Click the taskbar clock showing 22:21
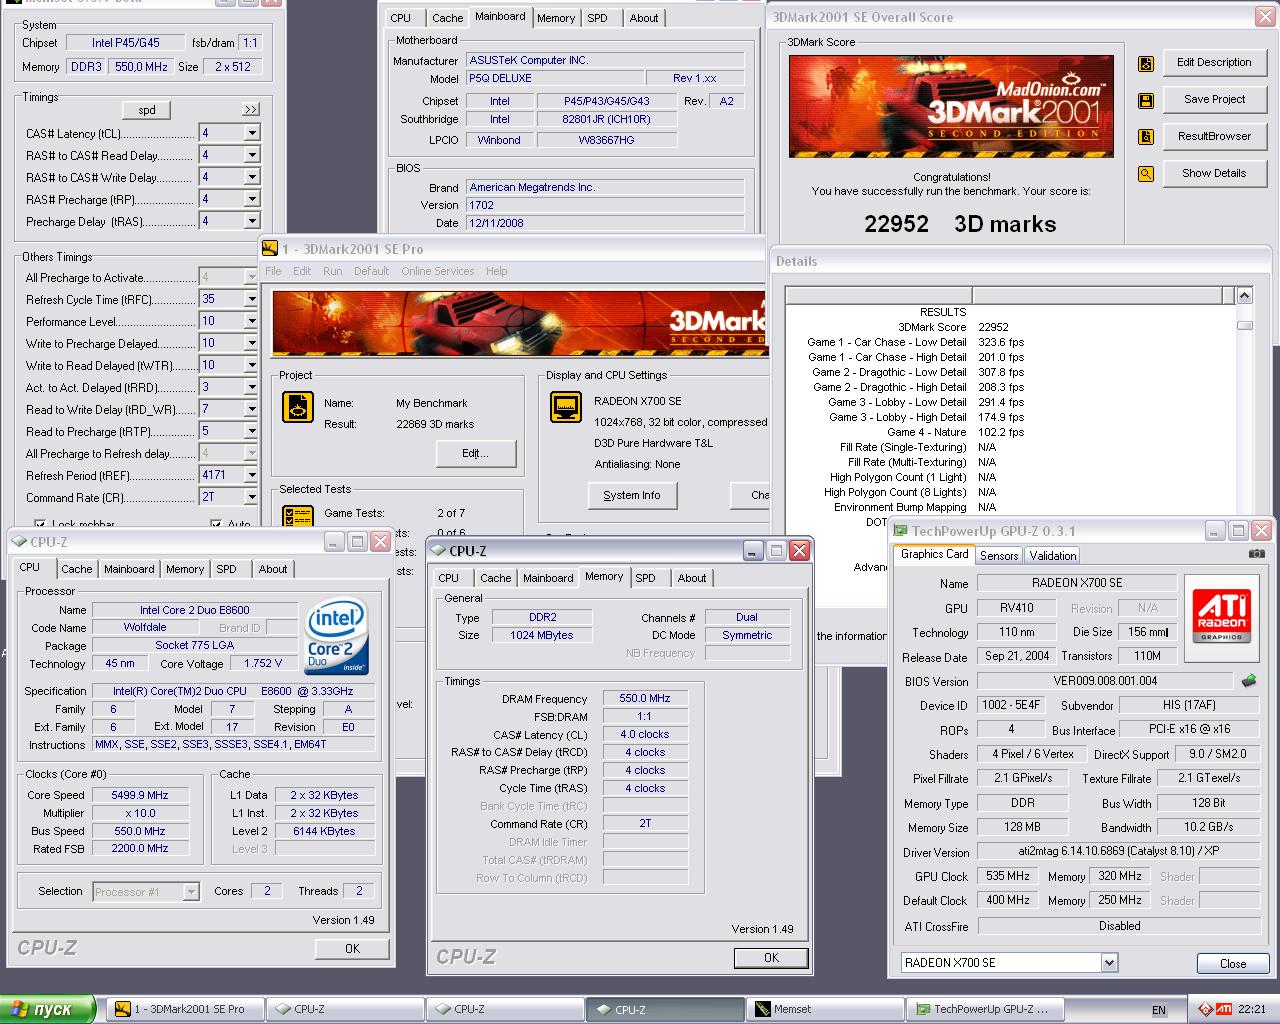This screenshot has width=1280, height=1024. pos(1252,1009)
